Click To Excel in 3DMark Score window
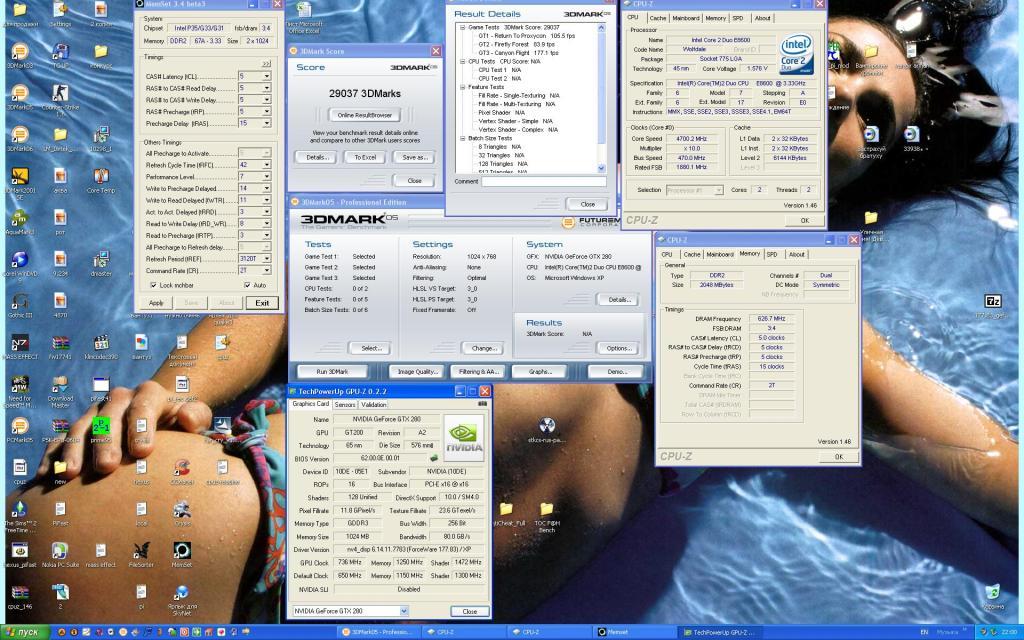Image resolution: width=1024 pixels, height=640 pixels. [364, 157]
